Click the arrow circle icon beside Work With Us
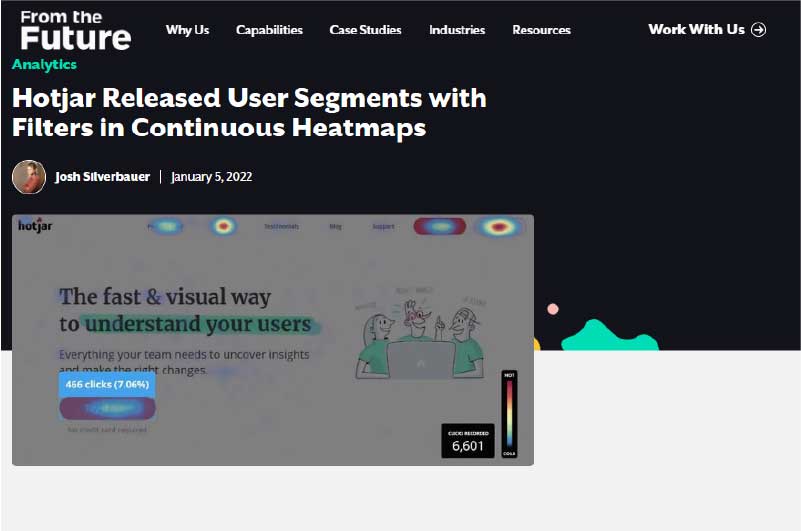Viewport: 801px width, 531px height. point(759,30)
